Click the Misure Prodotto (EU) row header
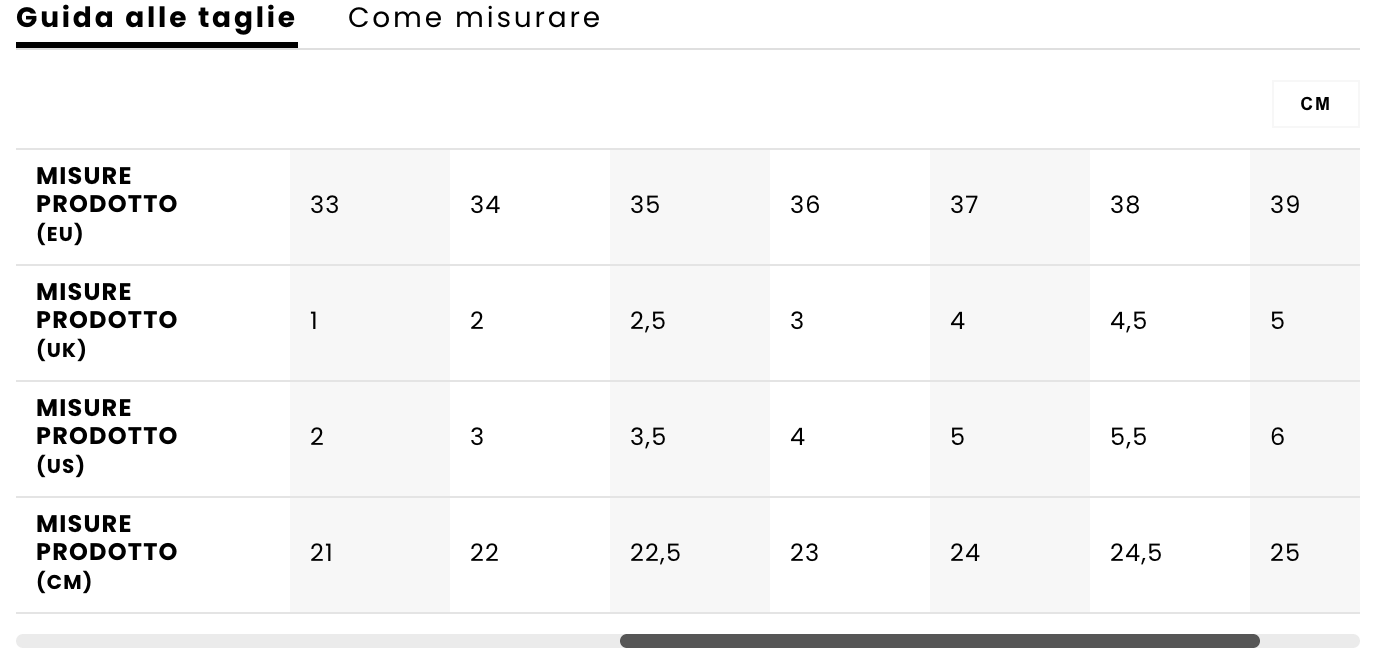Viewport: 1376px width, 670px height. click(107, 205)
